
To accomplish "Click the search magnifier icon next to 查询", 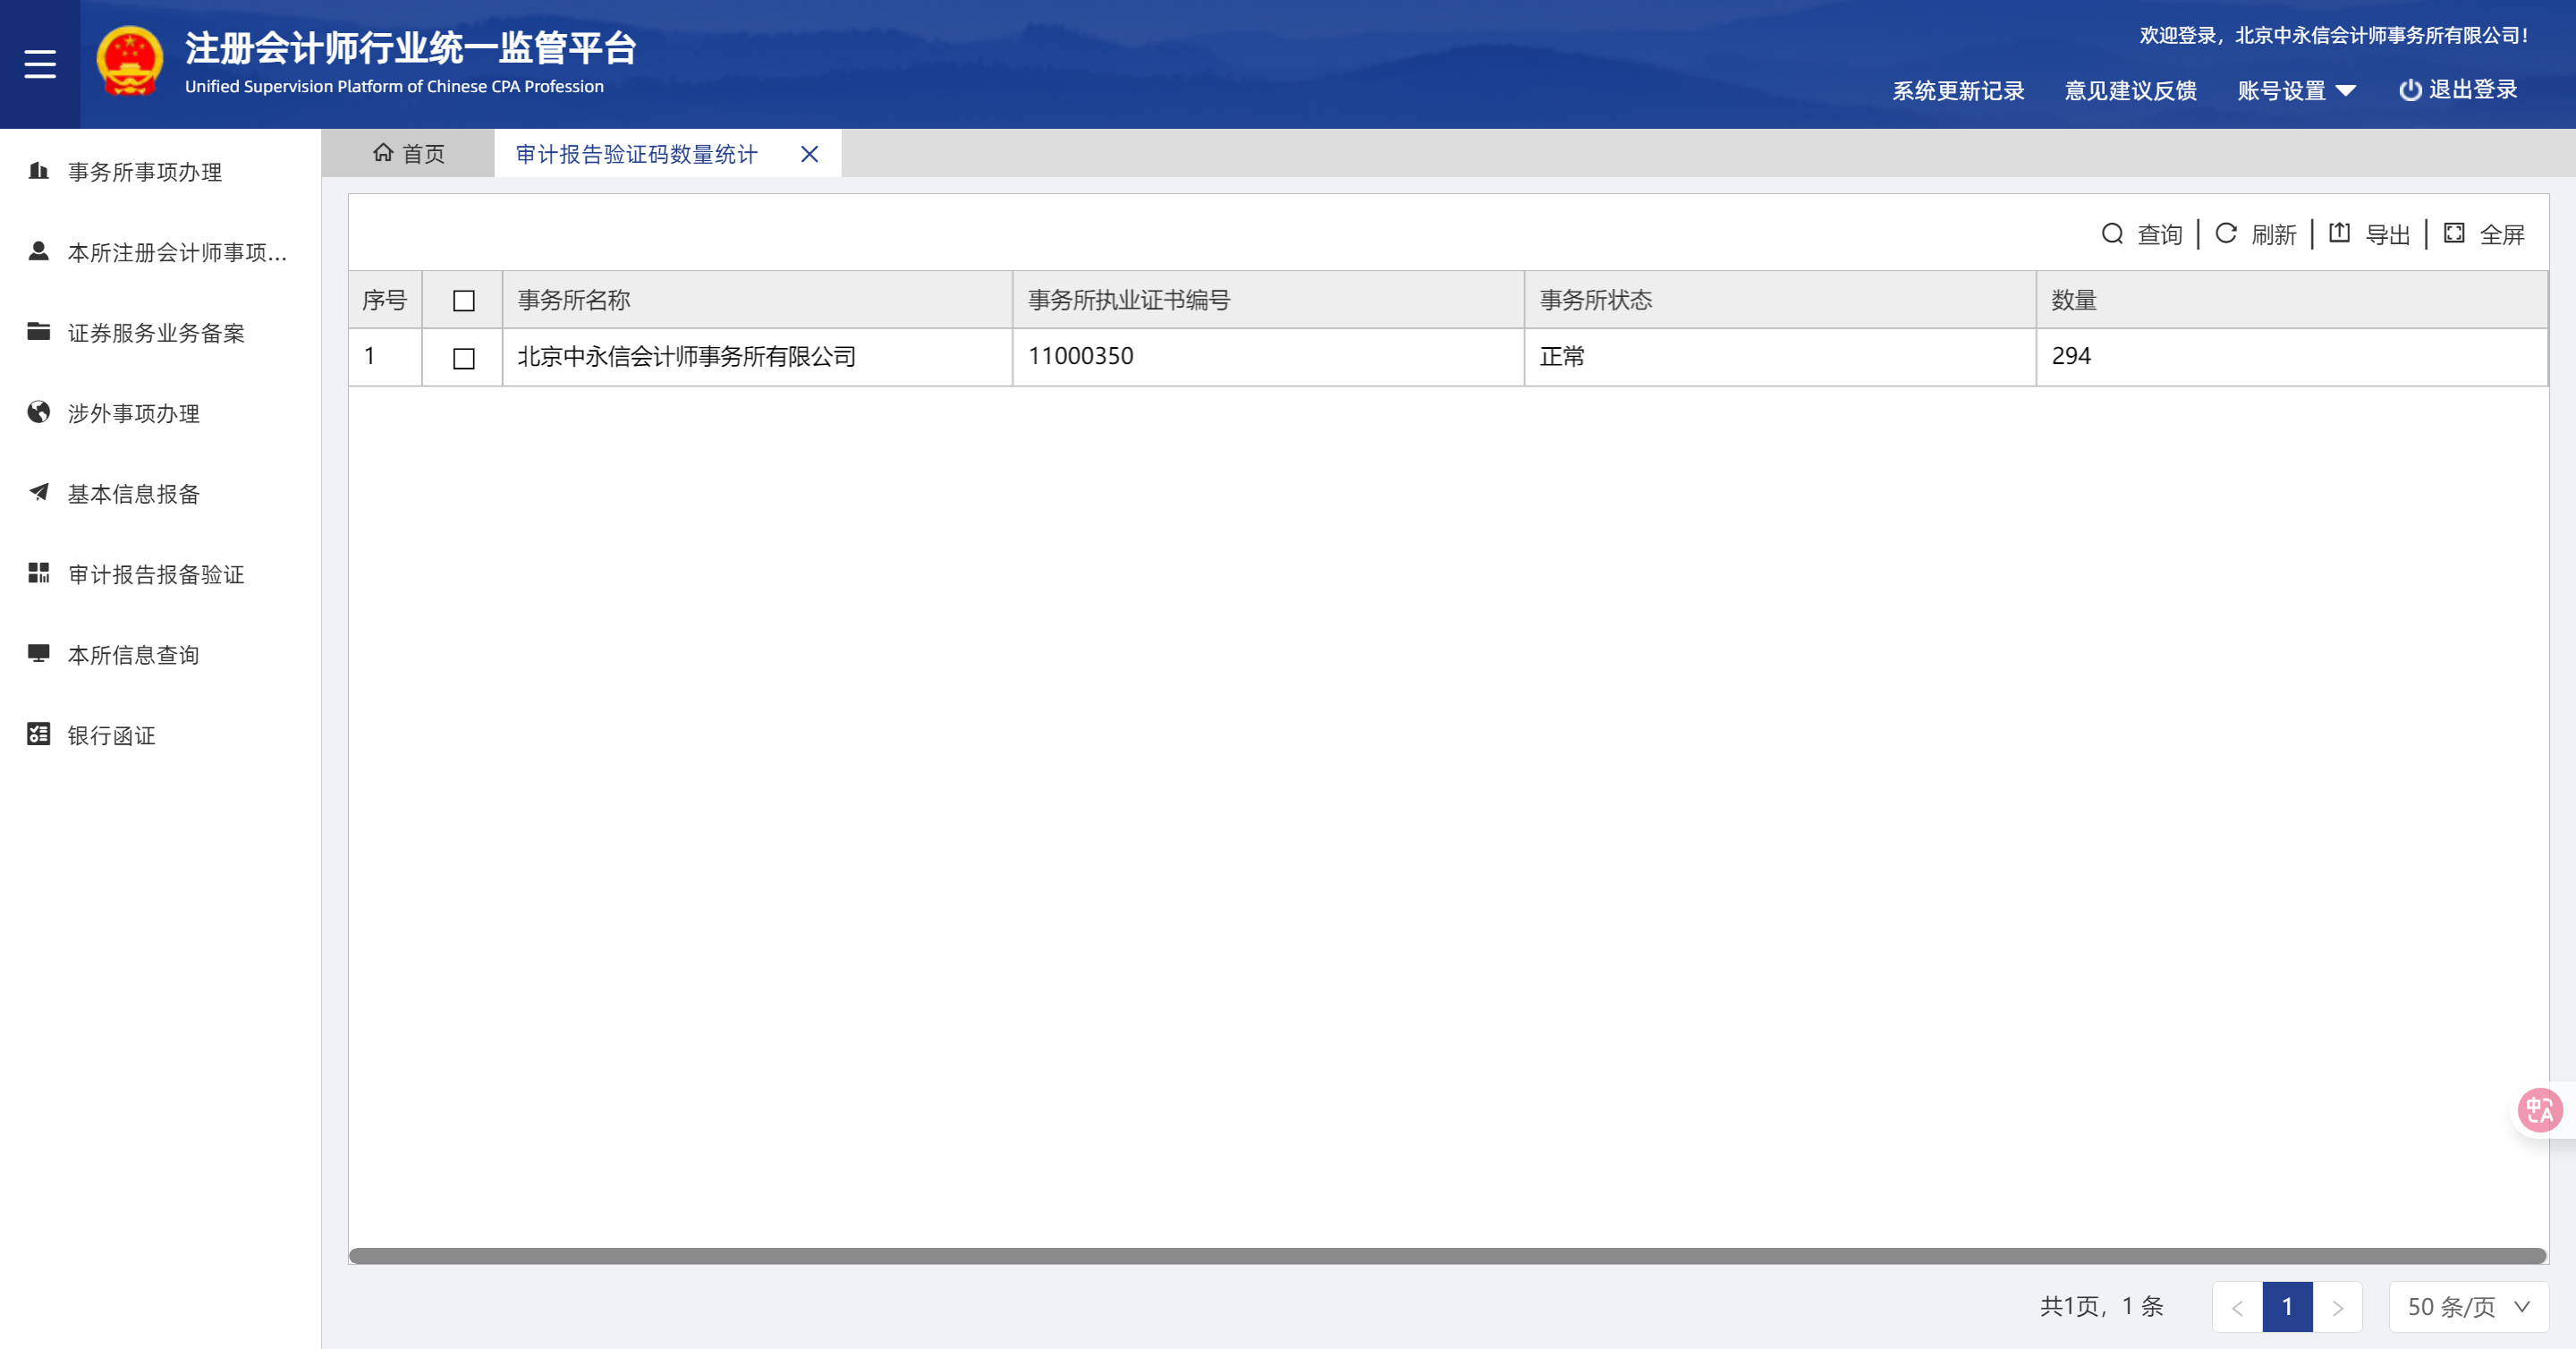I will point(2112,234).
